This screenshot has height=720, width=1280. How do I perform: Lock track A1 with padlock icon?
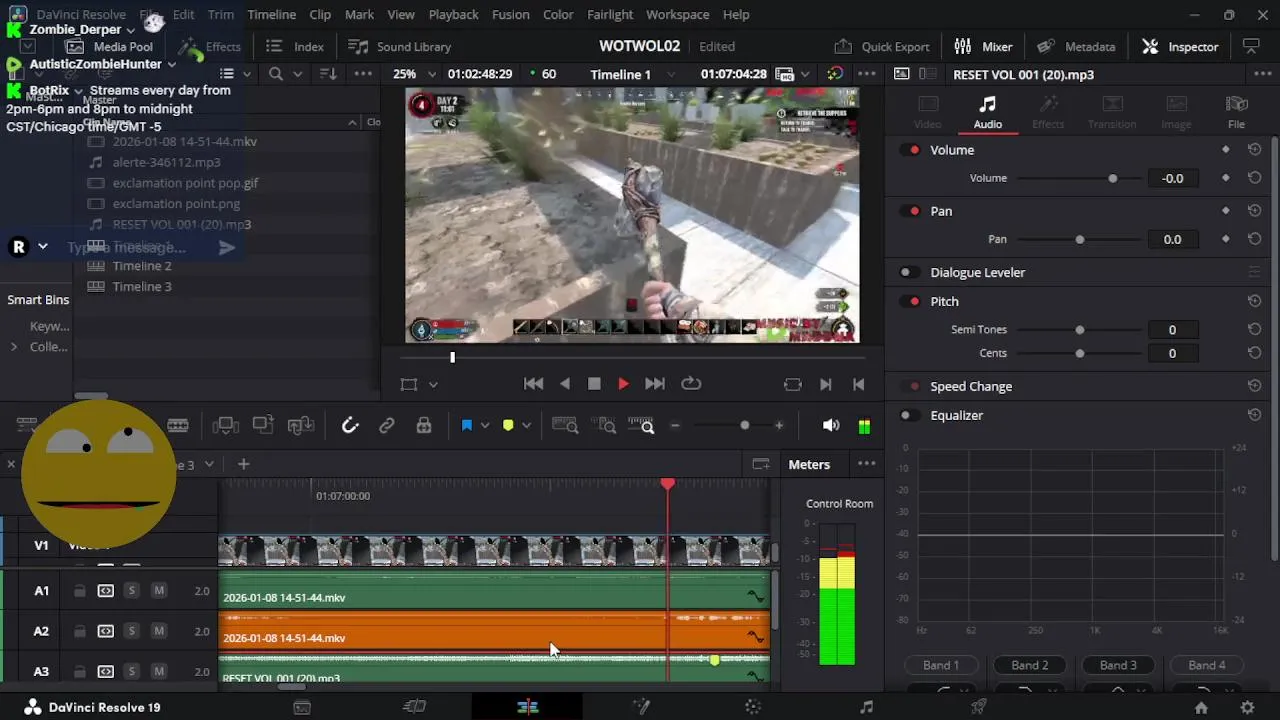tap(79, 591)
